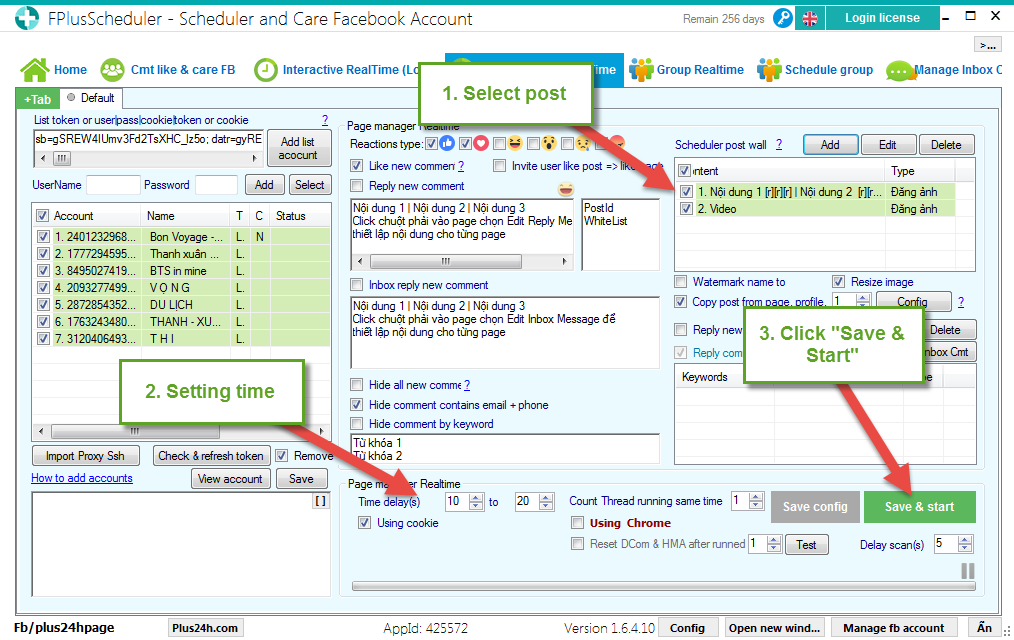Toggle the Like reaction checkbox
Screen dimensions: 1014x640
431,144
